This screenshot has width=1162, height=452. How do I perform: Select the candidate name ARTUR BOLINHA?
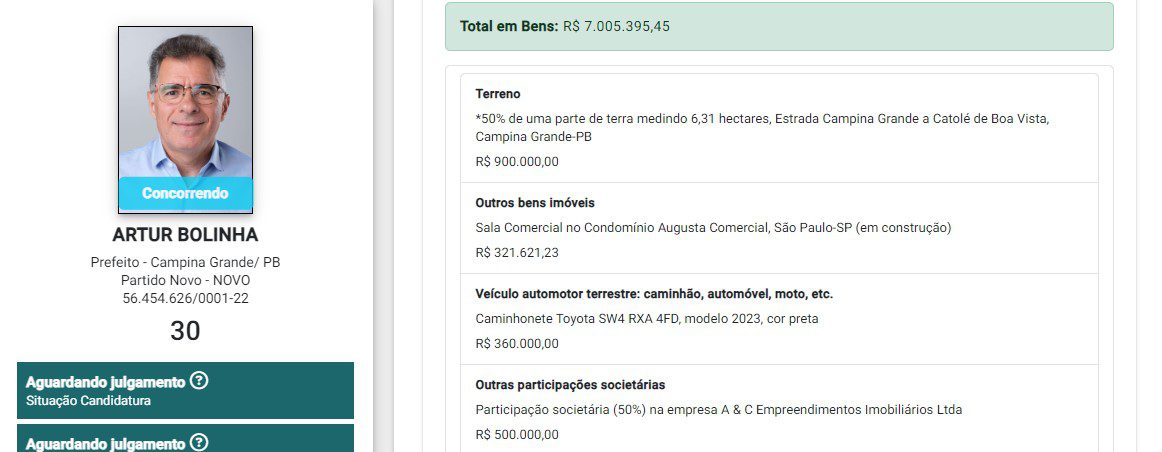185,235
